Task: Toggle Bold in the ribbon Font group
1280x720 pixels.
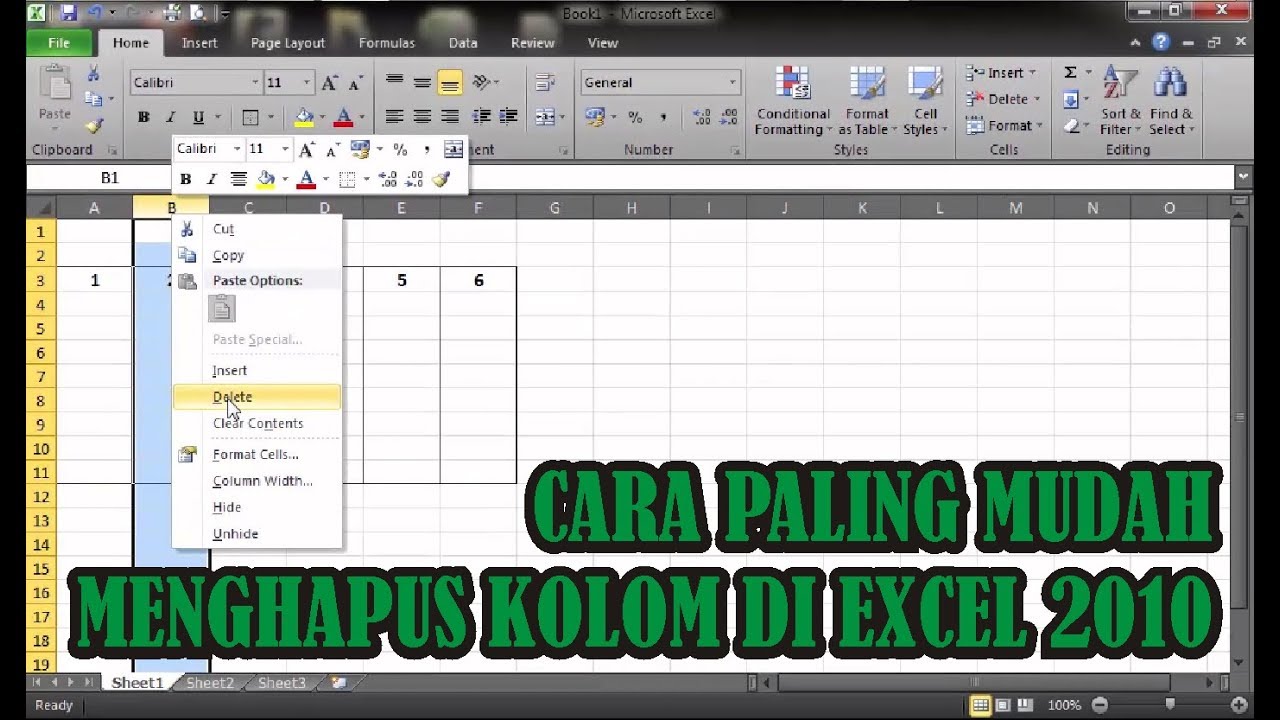Action: (x=143, y=117)
